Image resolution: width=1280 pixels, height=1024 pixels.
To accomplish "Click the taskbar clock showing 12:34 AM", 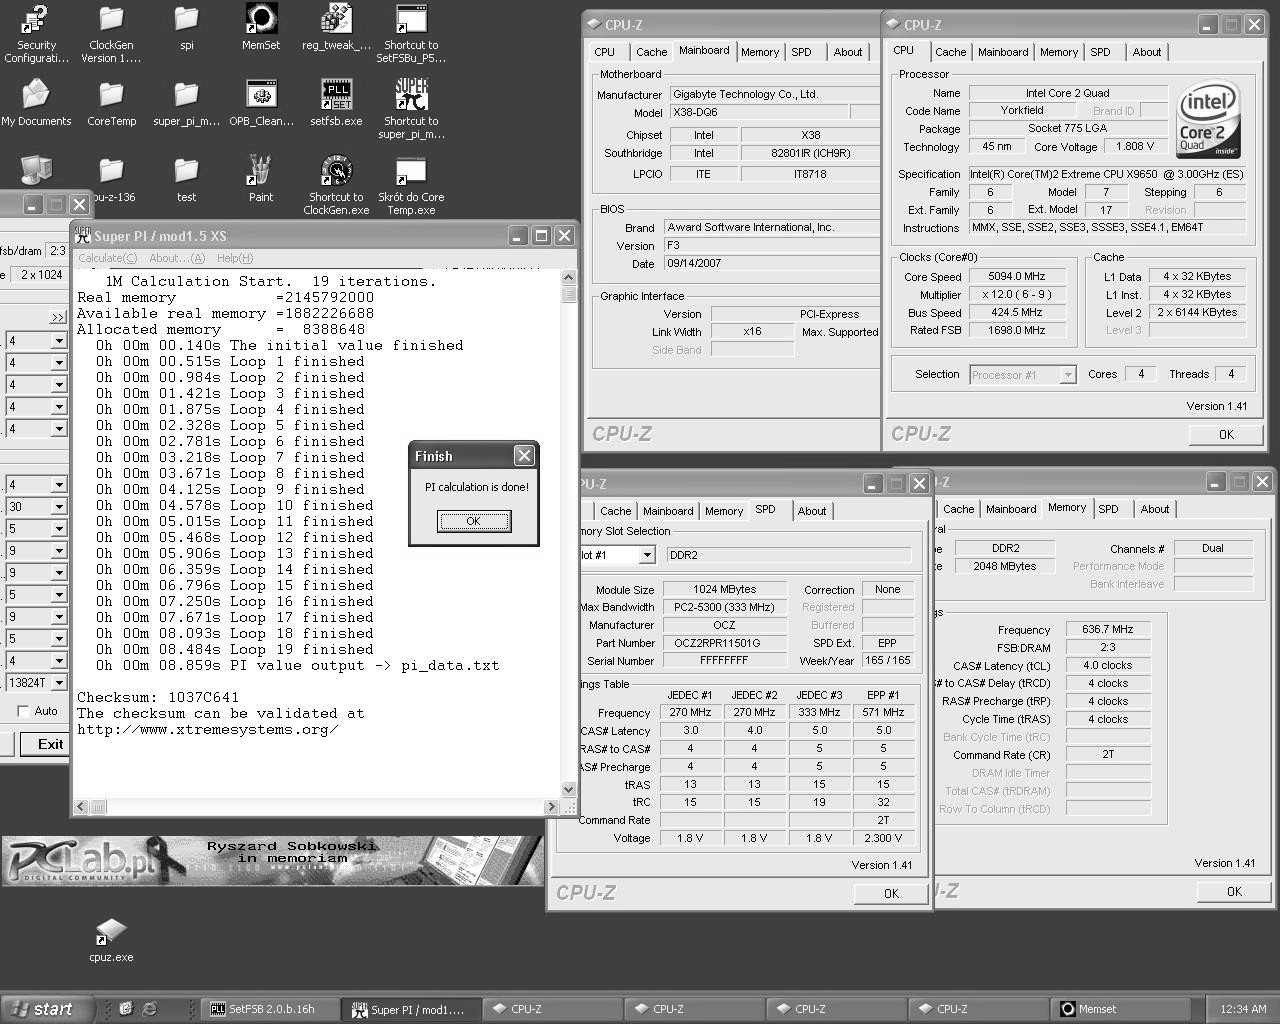I will [1243, 1009].
